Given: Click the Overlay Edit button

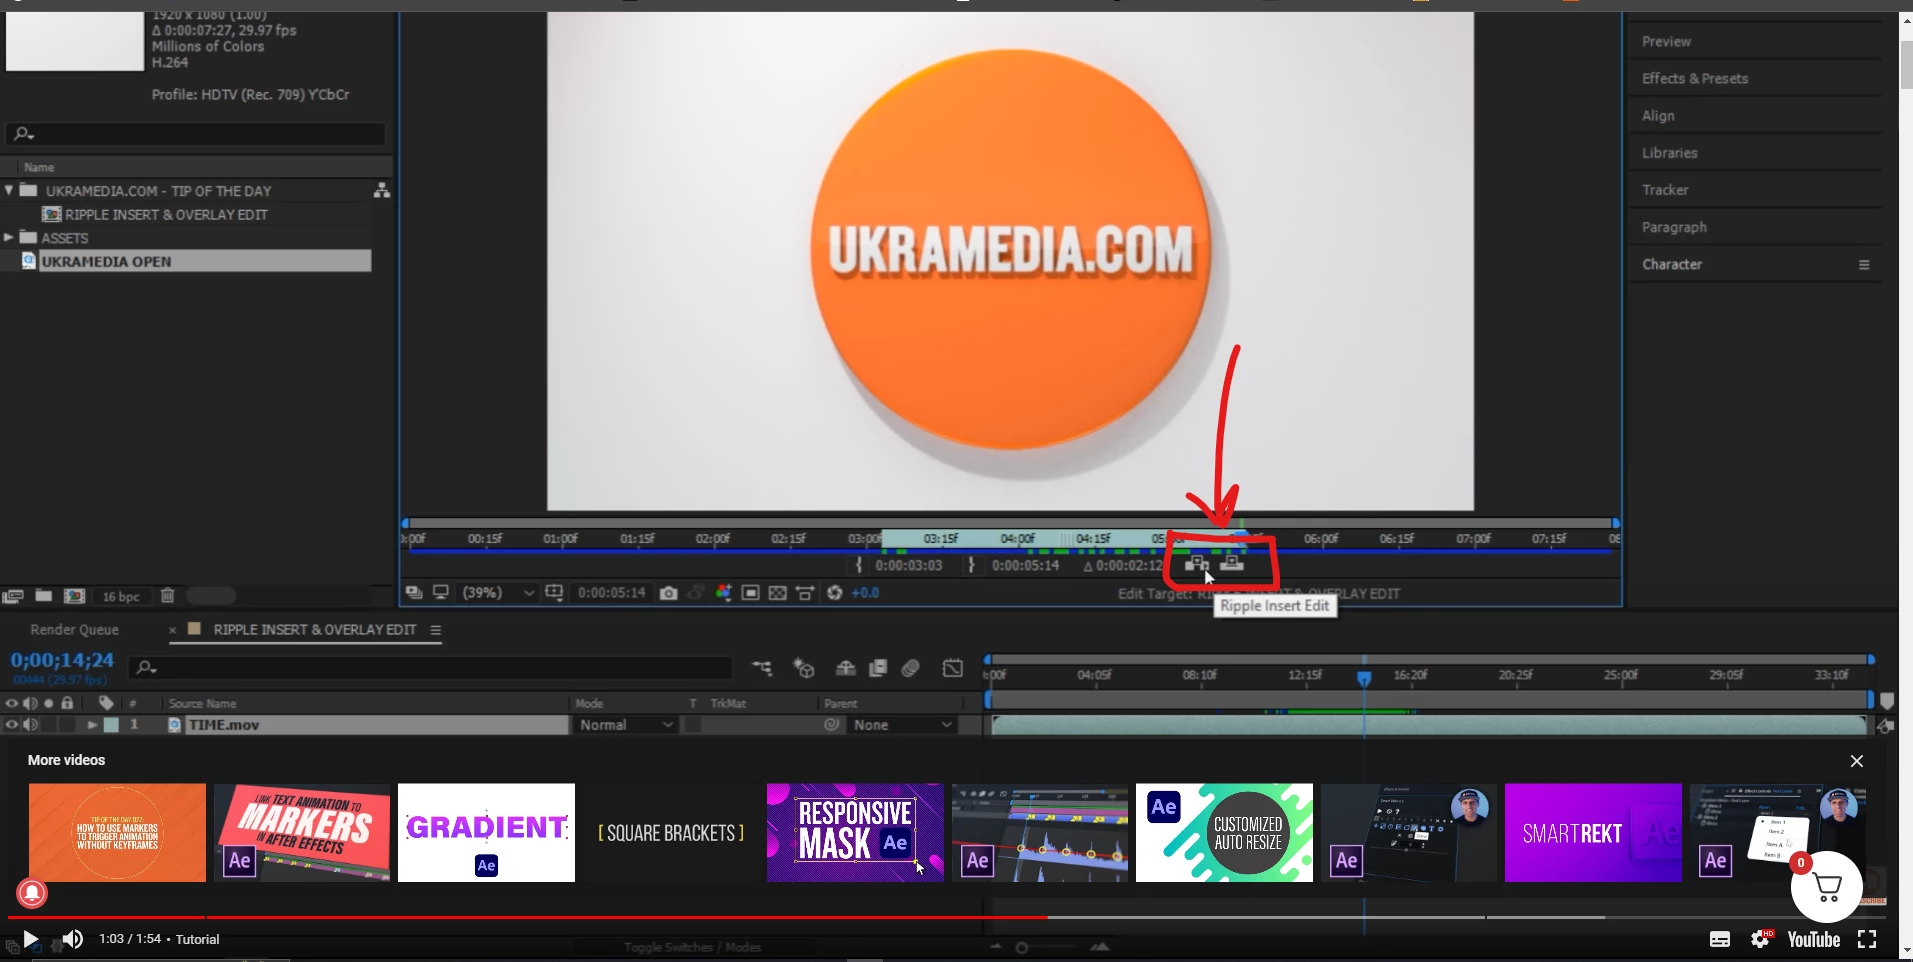Looking at the screenshot, I should (x=1232, y=564).
